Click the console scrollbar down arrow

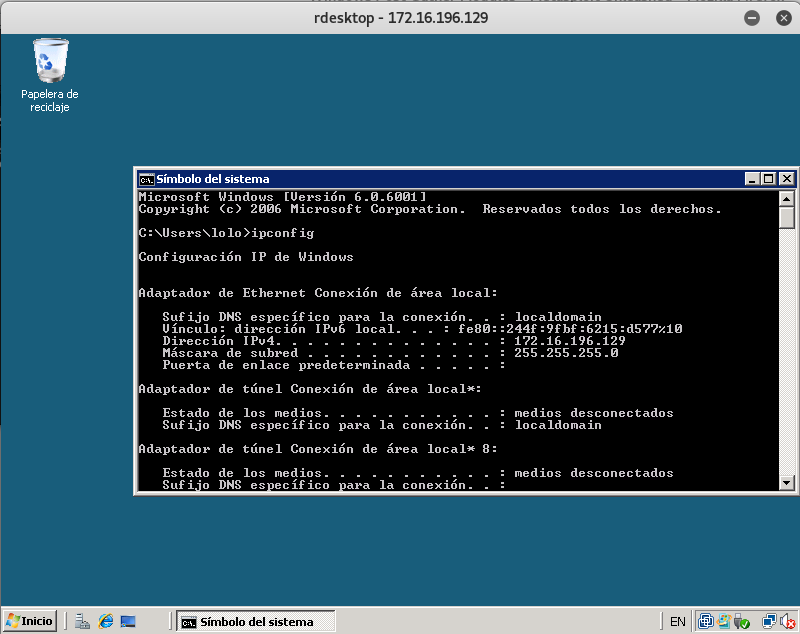(x=786, y=482)
